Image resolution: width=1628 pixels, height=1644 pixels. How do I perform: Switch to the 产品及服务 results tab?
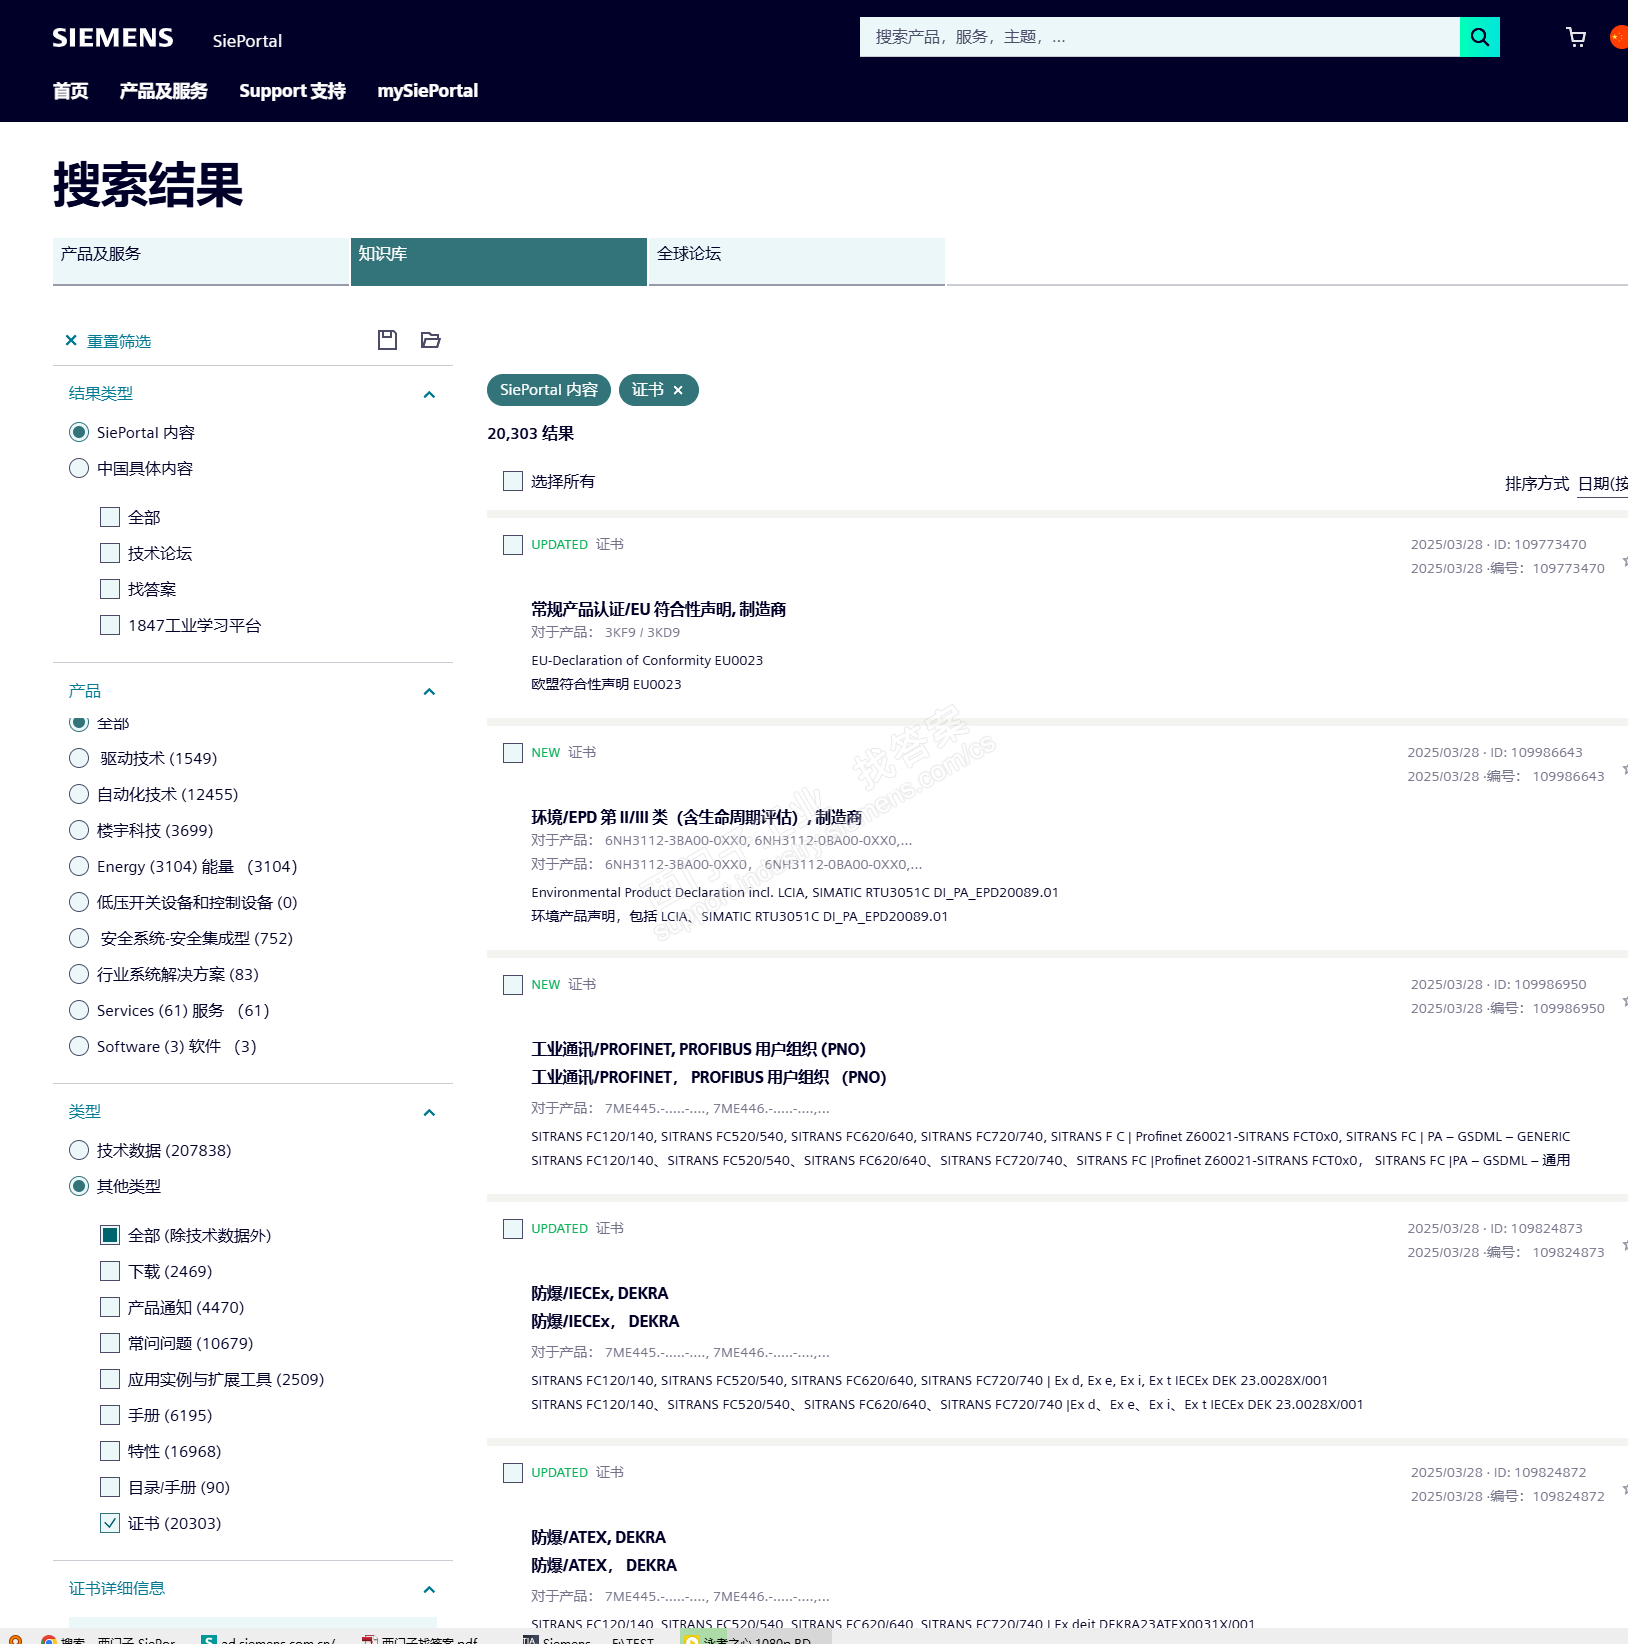coord(201,261)
